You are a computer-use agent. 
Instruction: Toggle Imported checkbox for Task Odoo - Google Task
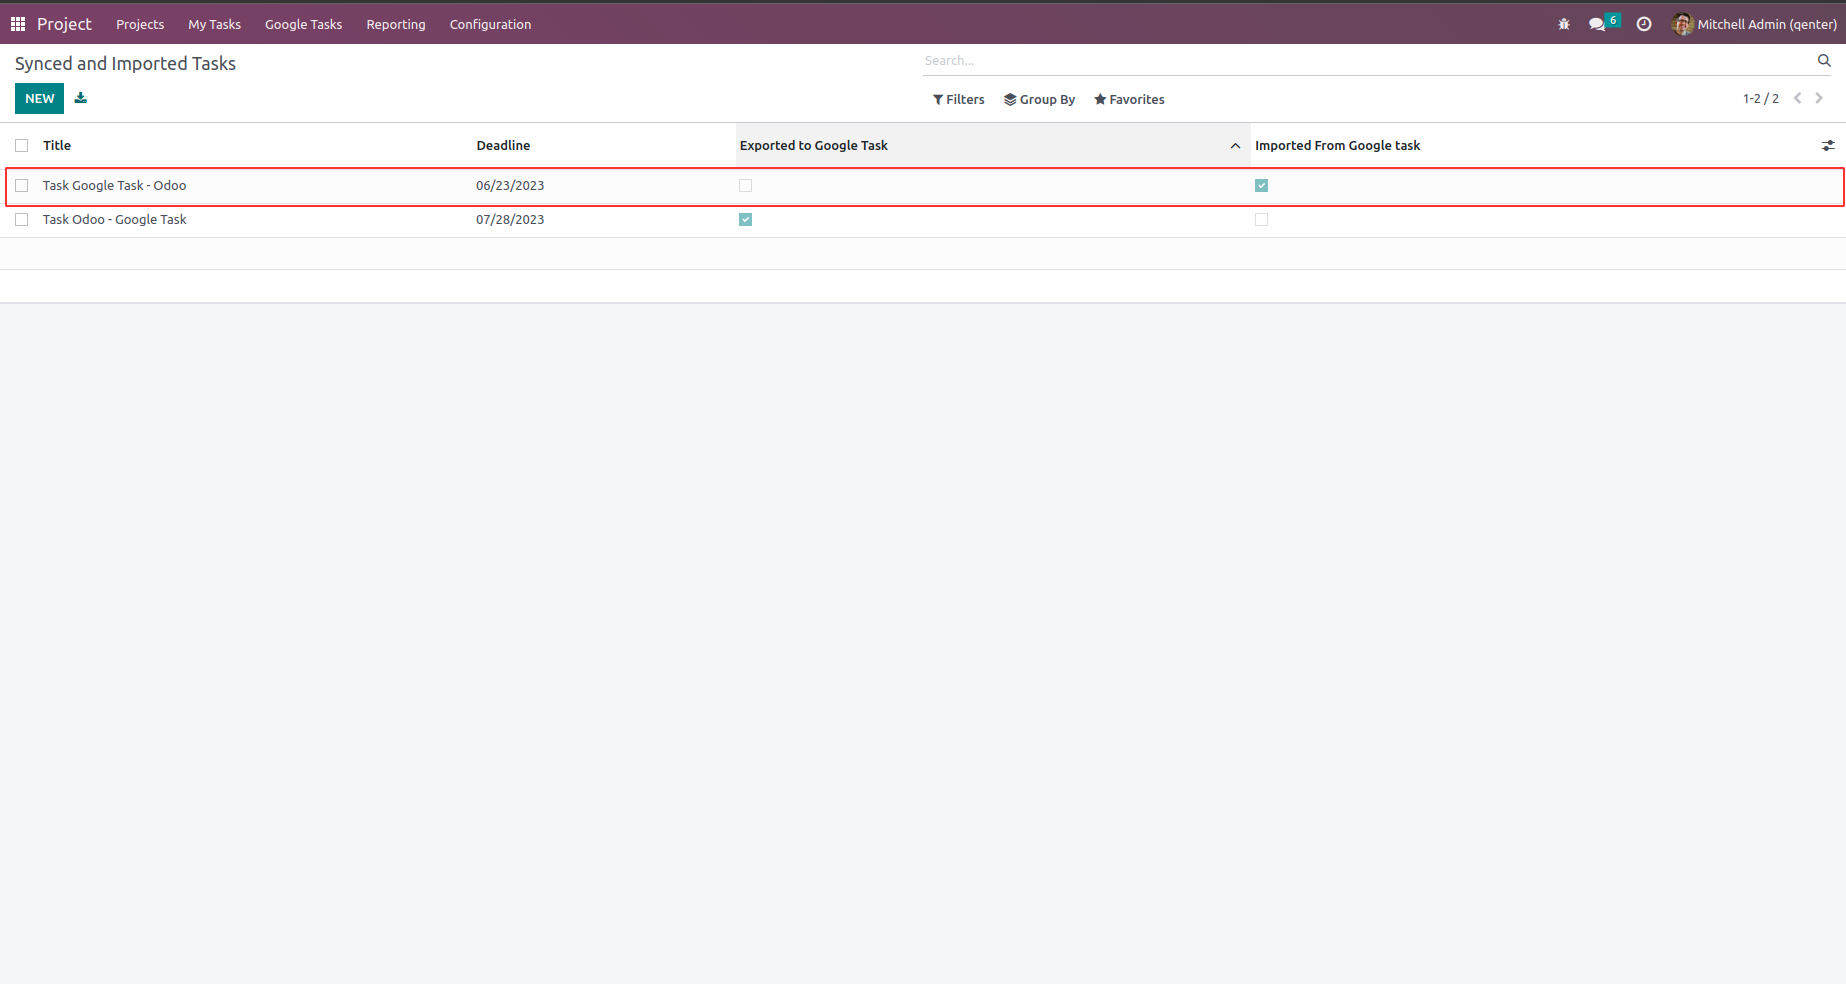(1261, 220)
